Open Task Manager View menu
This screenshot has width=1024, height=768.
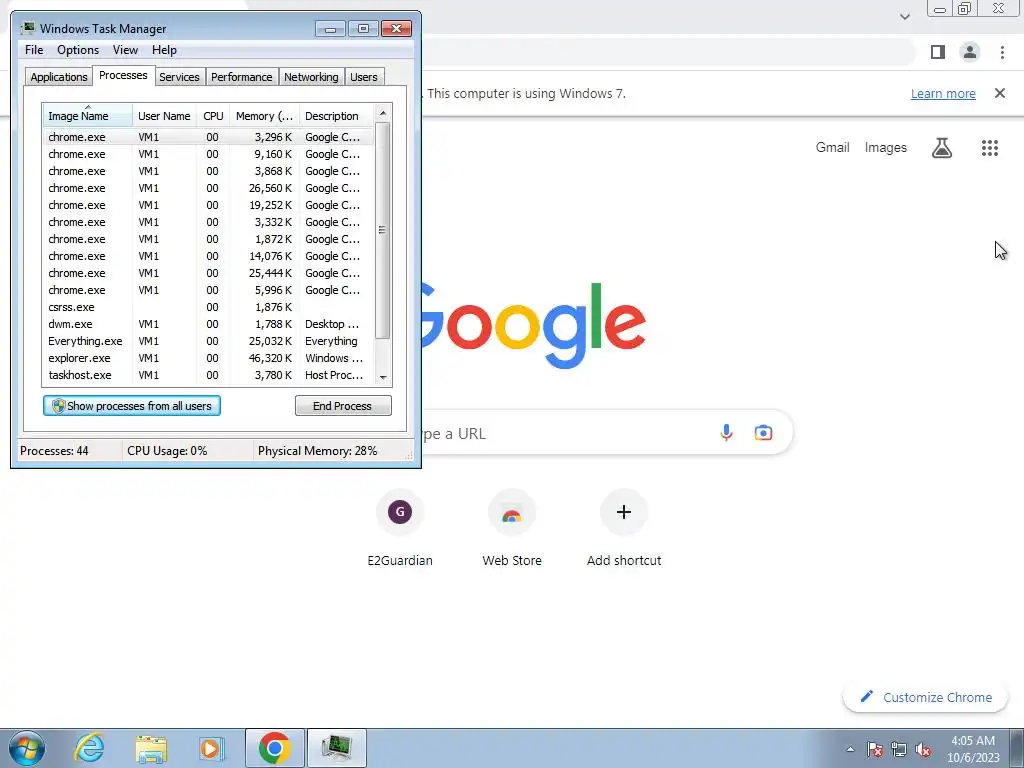tap(125, 50)
